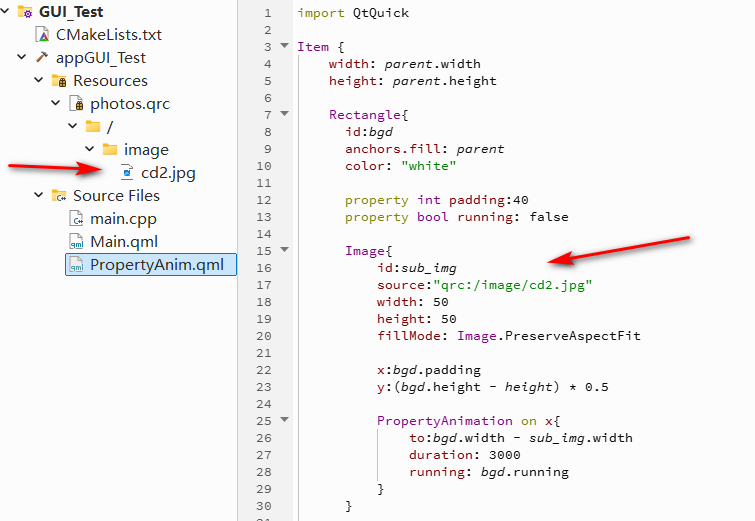This screenshot has width=755, height=521.
Task: Click the Resources locked folder icon
Action: pyautogui.click(x=59, y=80)
